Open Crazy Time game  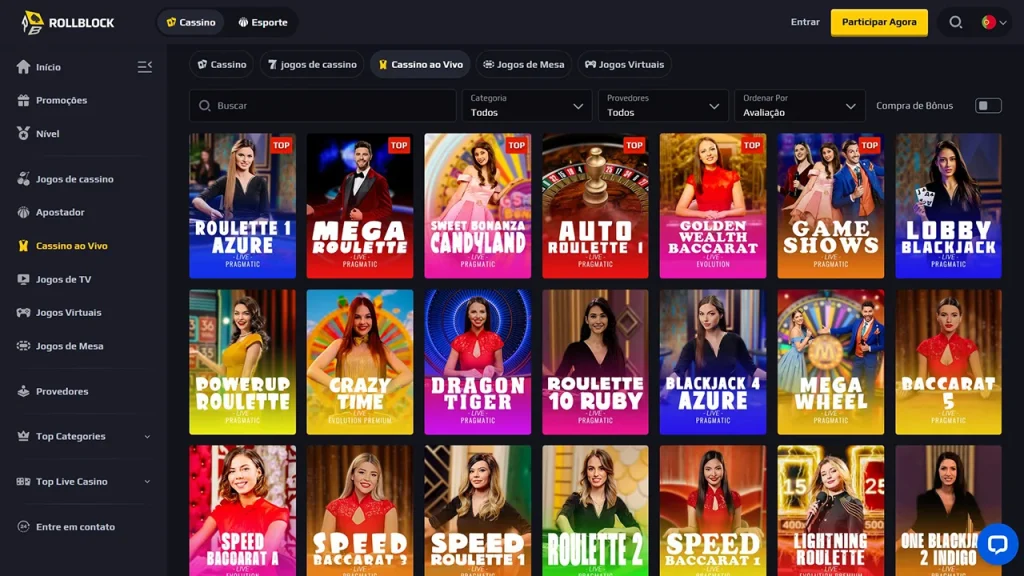coord(360,362)
